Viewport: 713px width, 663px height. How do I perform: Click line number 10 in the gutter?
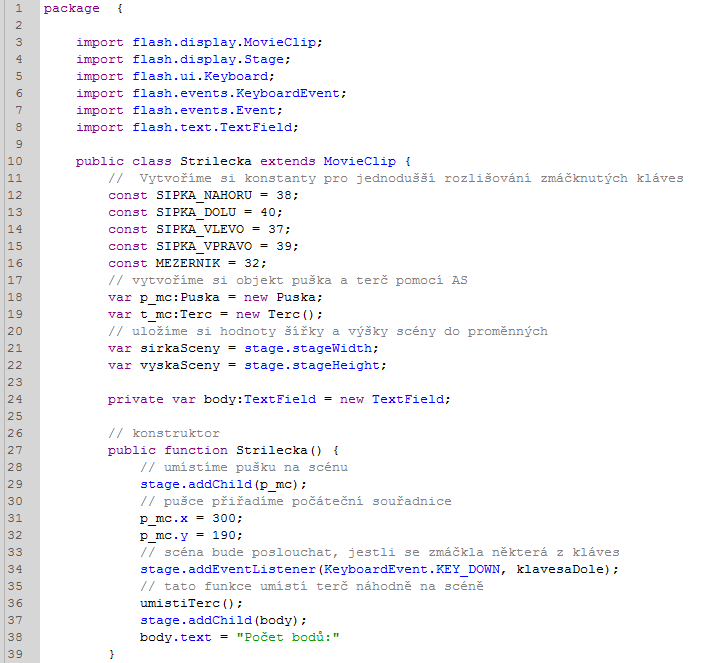pos(15,161)
